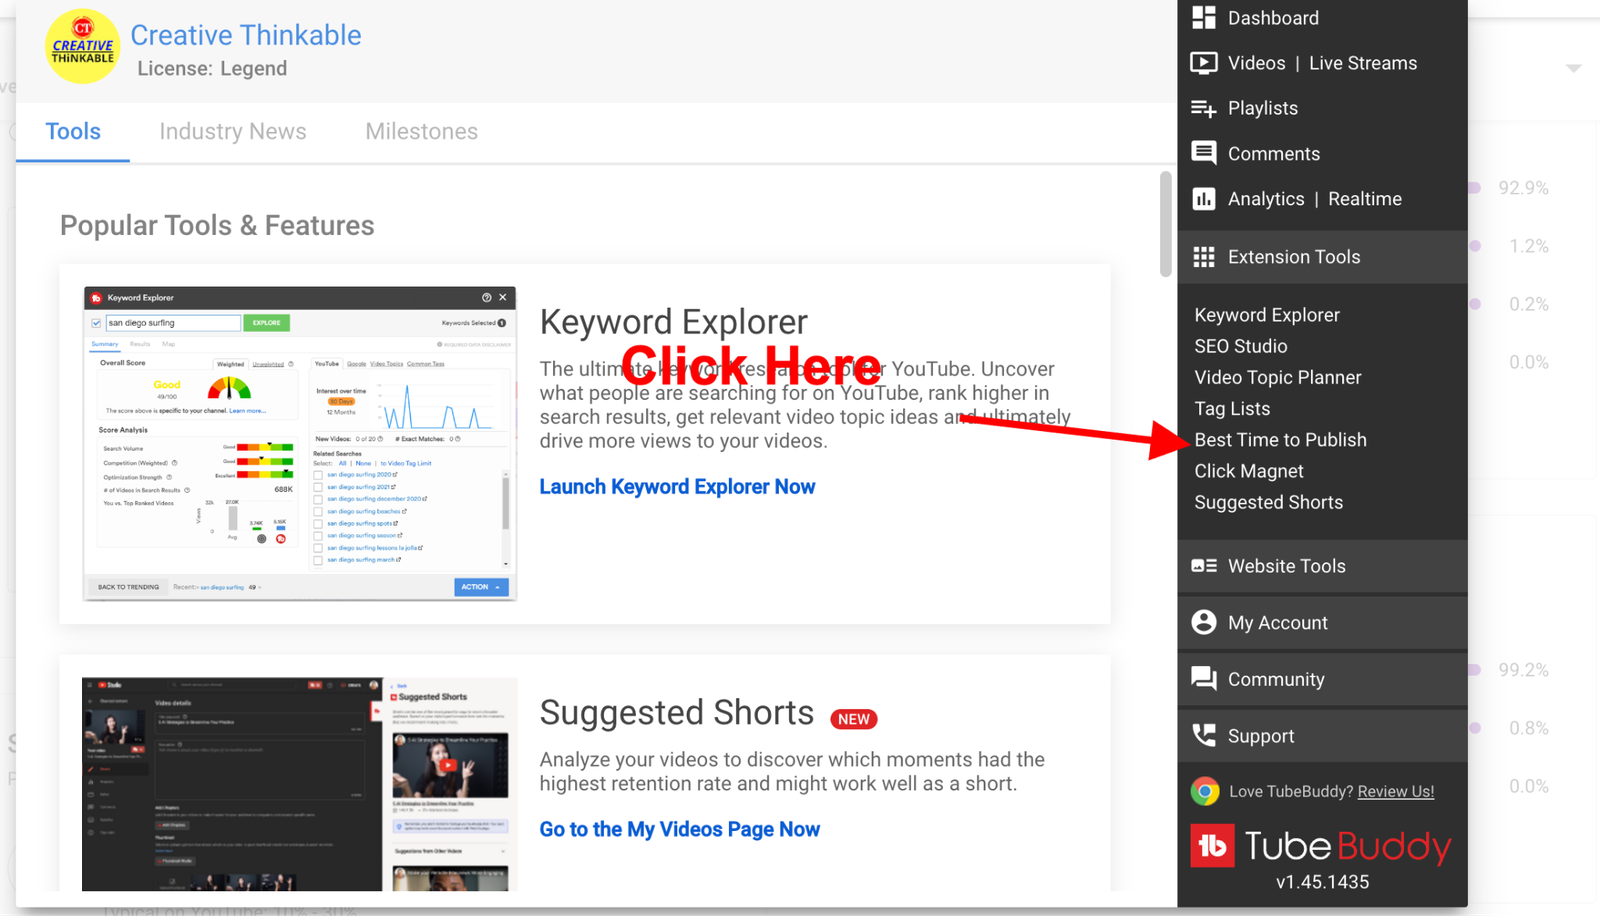Viewport: 1600px width, 916px height.
Task: Select Best Time to Publish
Action: [x=1280, y=440]
